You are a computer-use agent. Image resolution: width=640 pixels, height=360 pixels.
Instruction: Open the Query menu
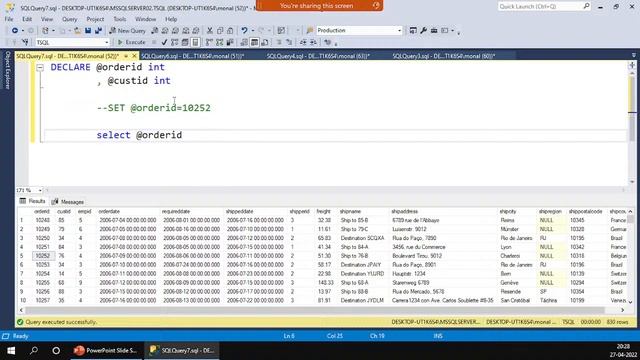point(69,19)
